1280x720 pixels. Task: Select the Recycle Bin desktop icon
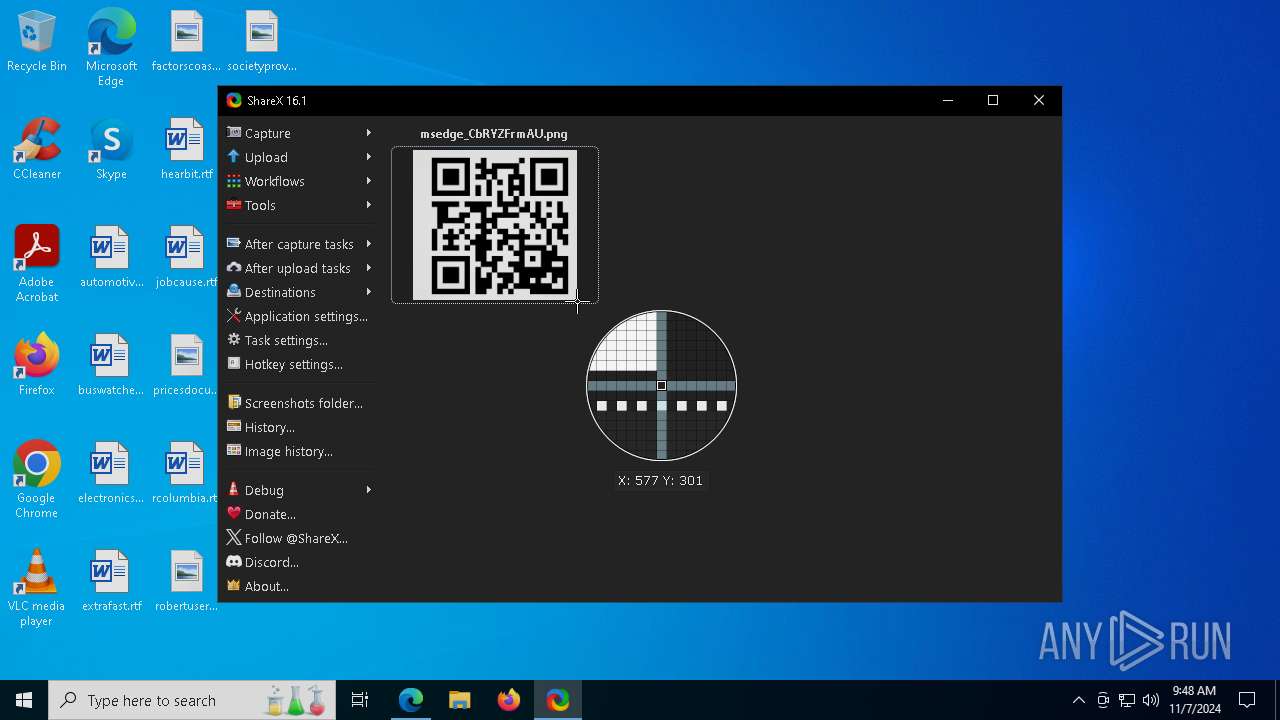(37, 43)
